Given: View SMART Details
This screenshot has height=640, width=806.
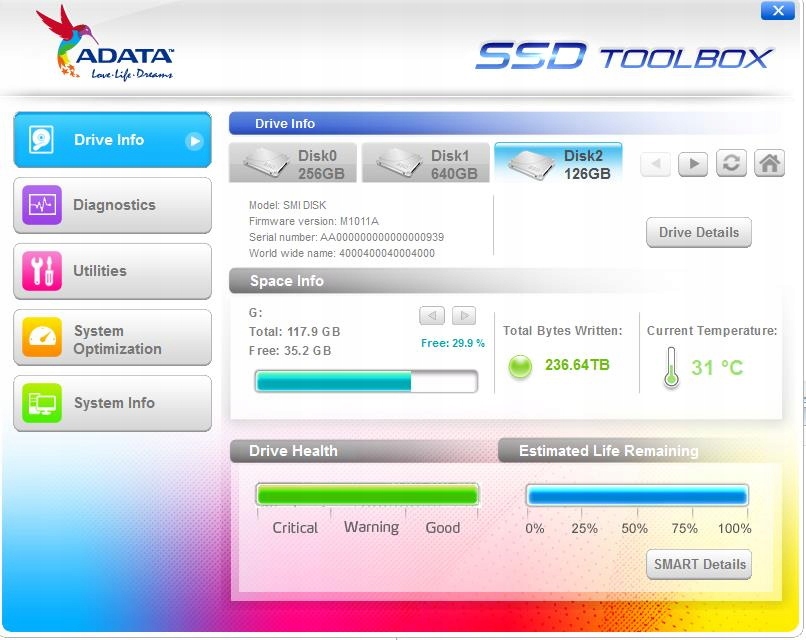Looking at the screenshot, I should (x=698, y=564).
